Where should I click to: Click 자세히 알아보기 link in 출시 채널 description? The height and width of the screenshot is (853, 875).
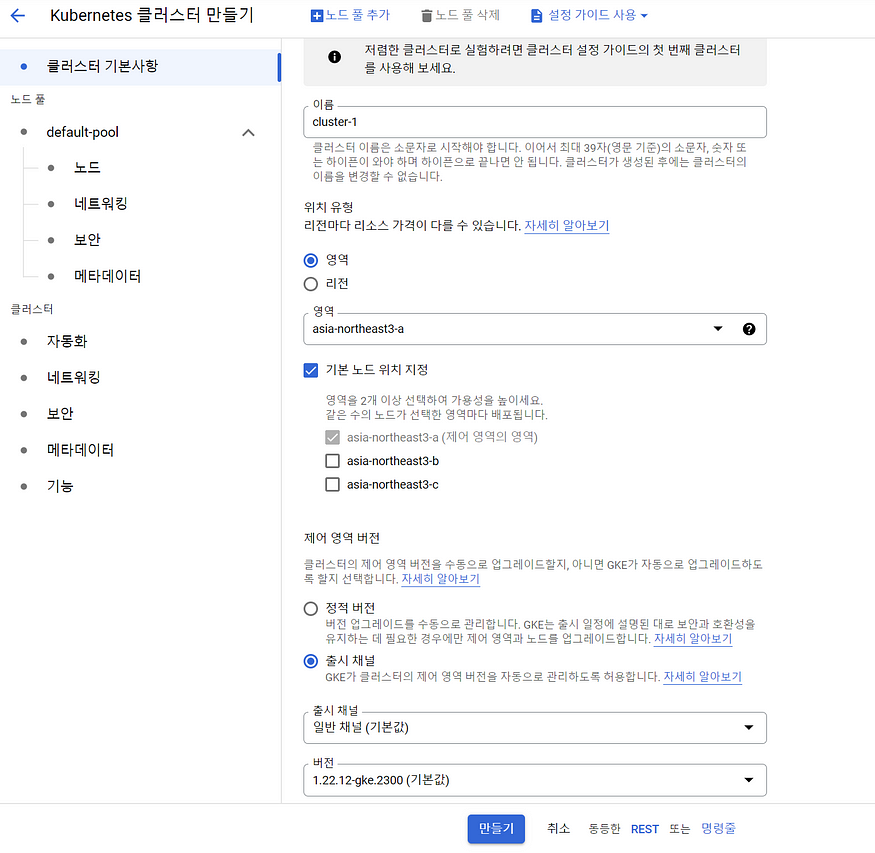(702, 677)
